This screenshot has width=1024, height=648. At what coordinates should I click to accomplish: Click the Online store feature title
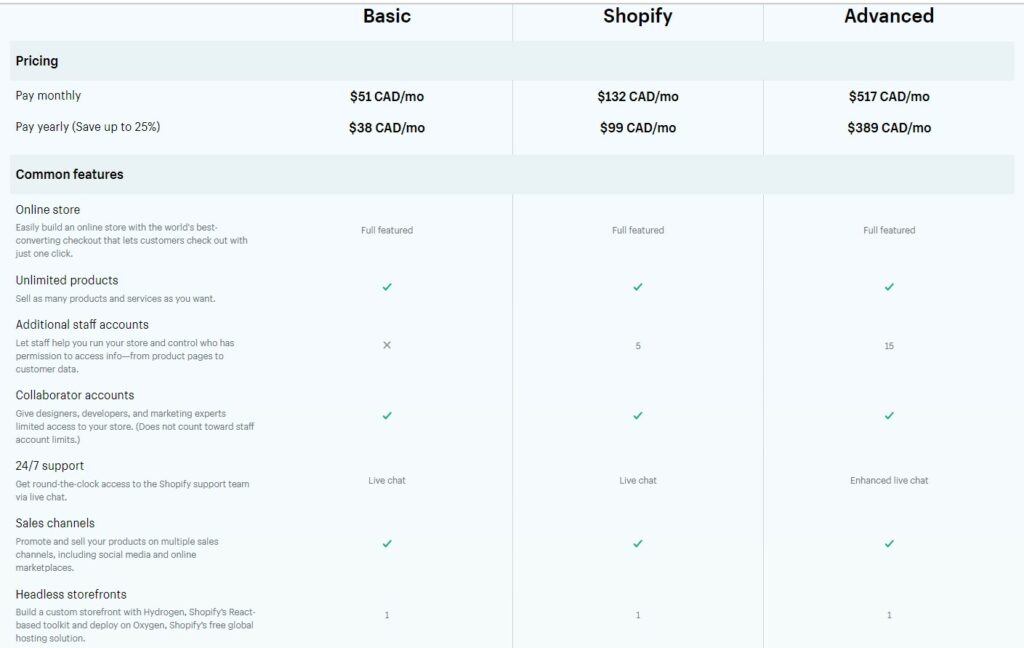[x=48, y=210]
